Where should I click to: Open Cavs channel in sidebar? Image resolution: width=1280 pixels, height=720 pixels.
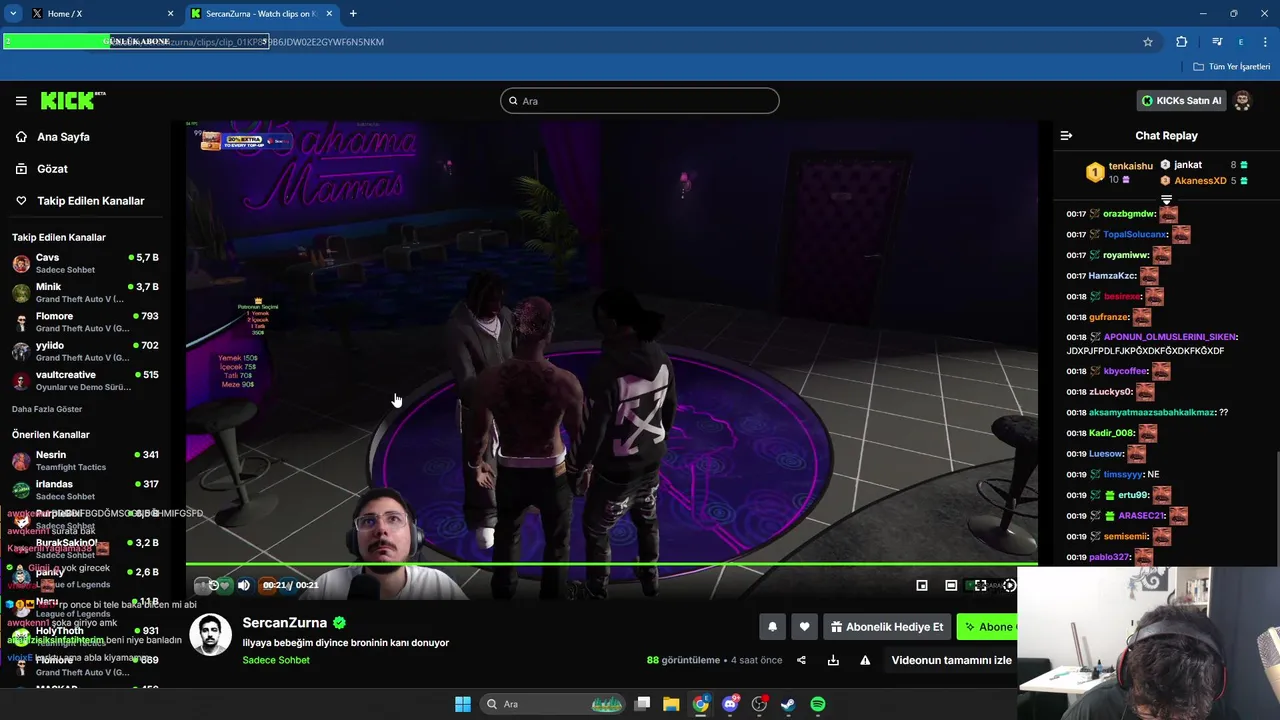coord(85,264)
